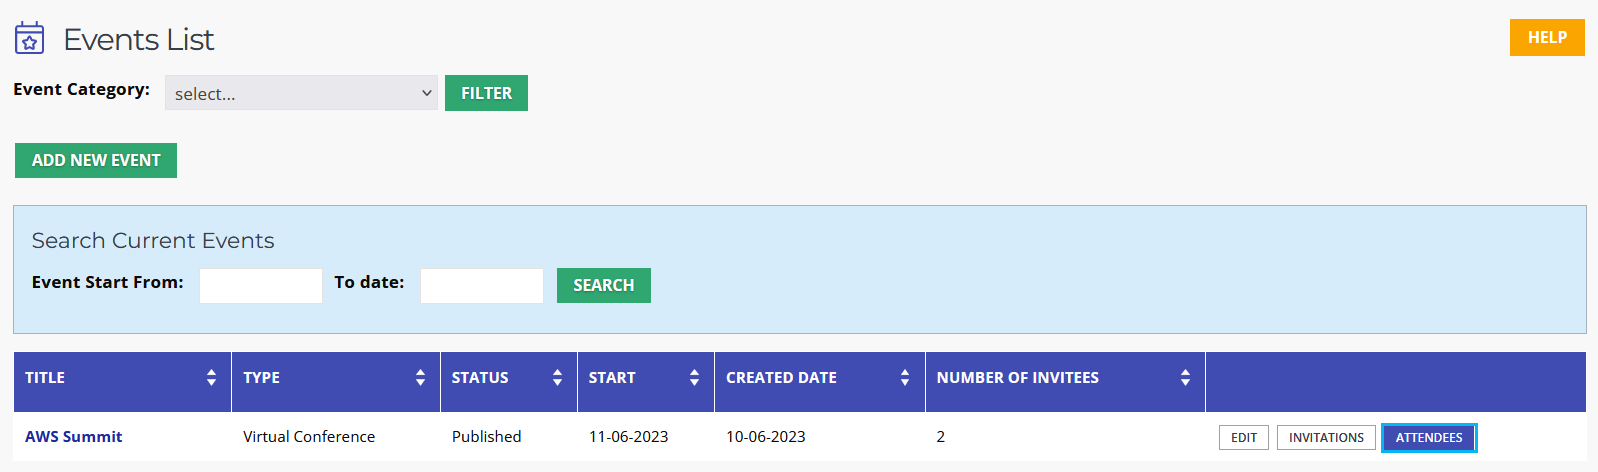Viewport: 1598px width, 472px height.
Task: Open the AWS Summit event link
Action: (x=74, y=436)
